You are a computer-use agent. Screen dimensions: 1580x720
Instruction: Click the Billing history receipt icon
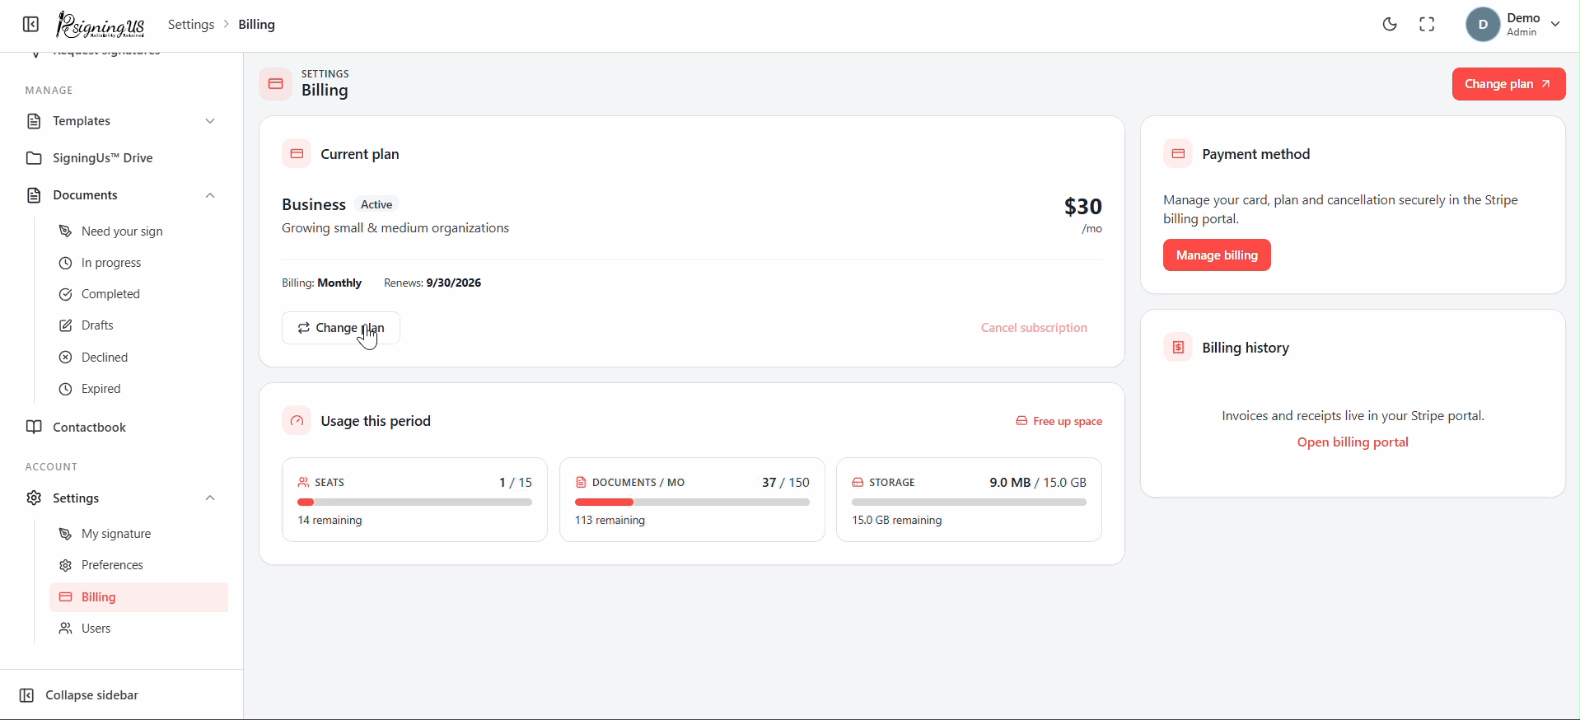point(1178,347)
